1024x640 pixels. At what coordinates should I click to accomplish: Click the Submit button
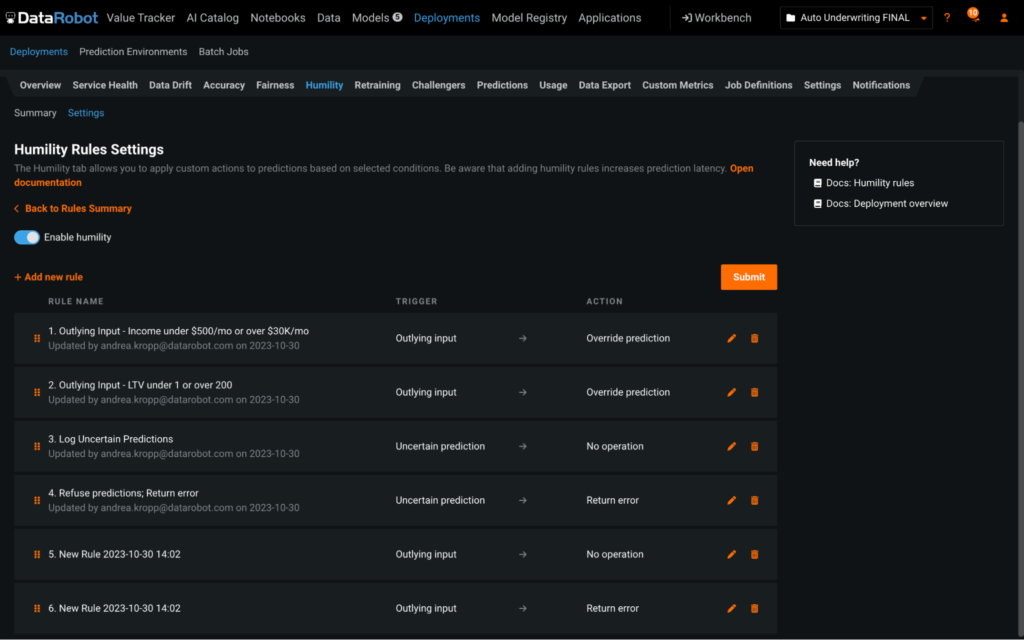point(748,278)
